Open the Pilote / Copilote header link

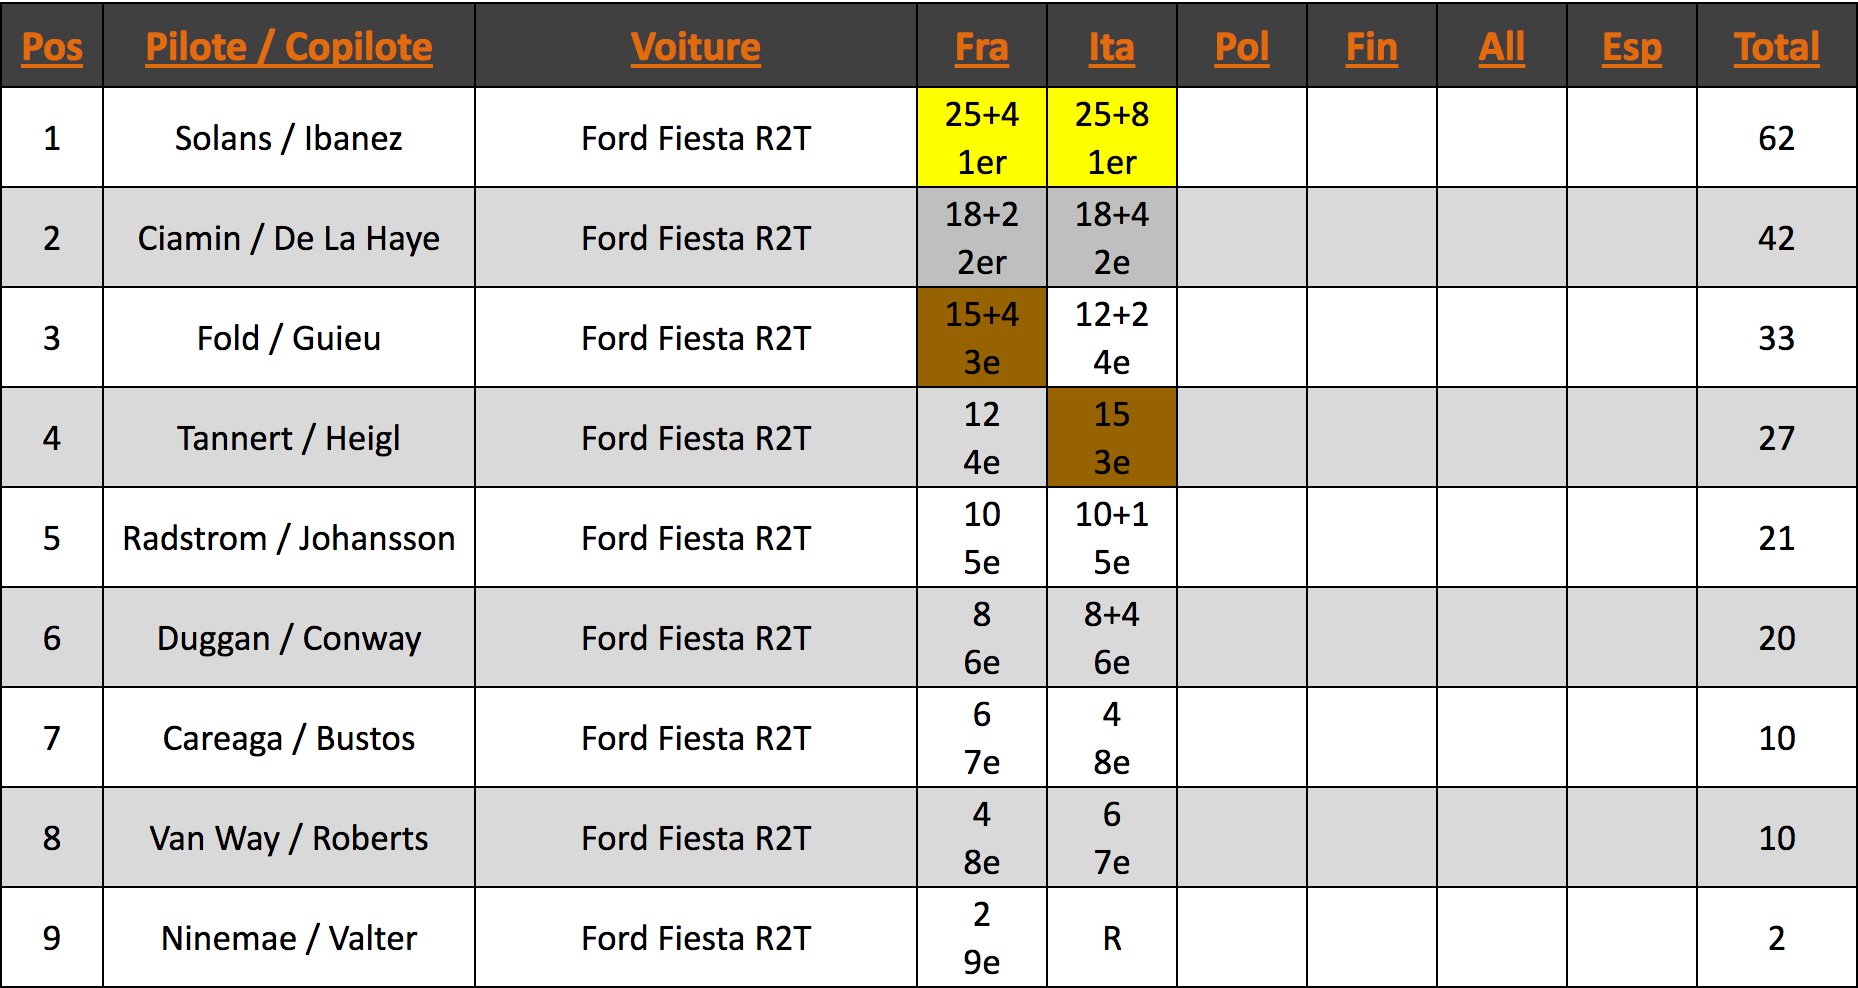[289, 47]
